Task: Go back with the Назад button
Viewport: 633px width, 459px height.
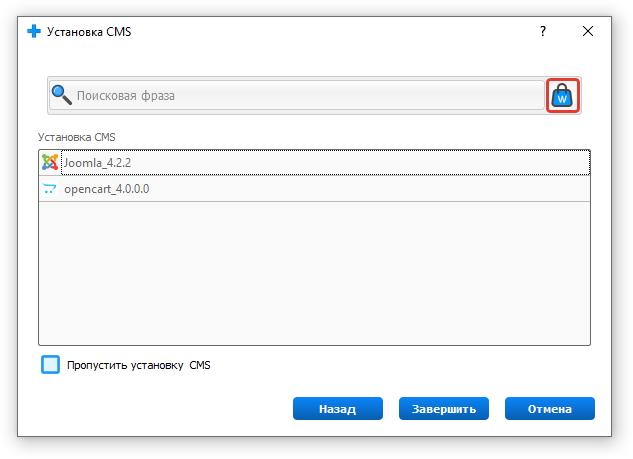Action: click(337, 409)
